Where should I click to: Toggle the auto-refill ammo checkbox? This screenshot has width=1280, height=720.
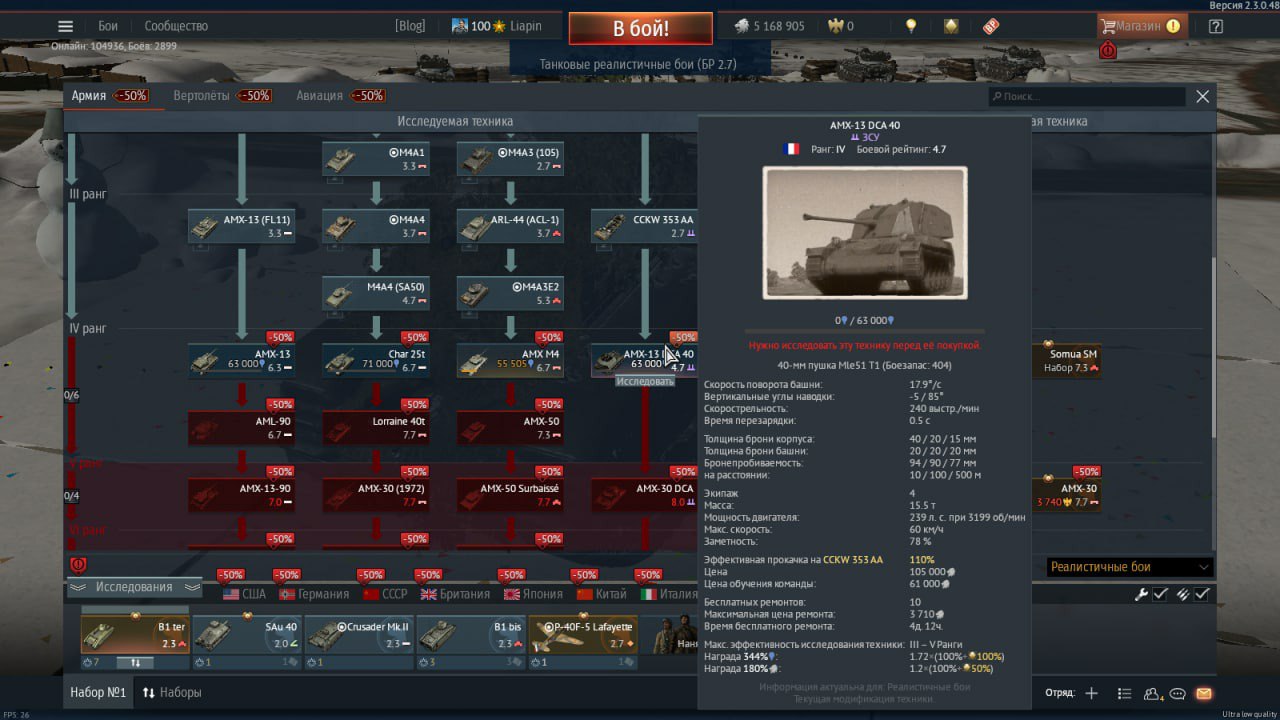(1202, 594)
